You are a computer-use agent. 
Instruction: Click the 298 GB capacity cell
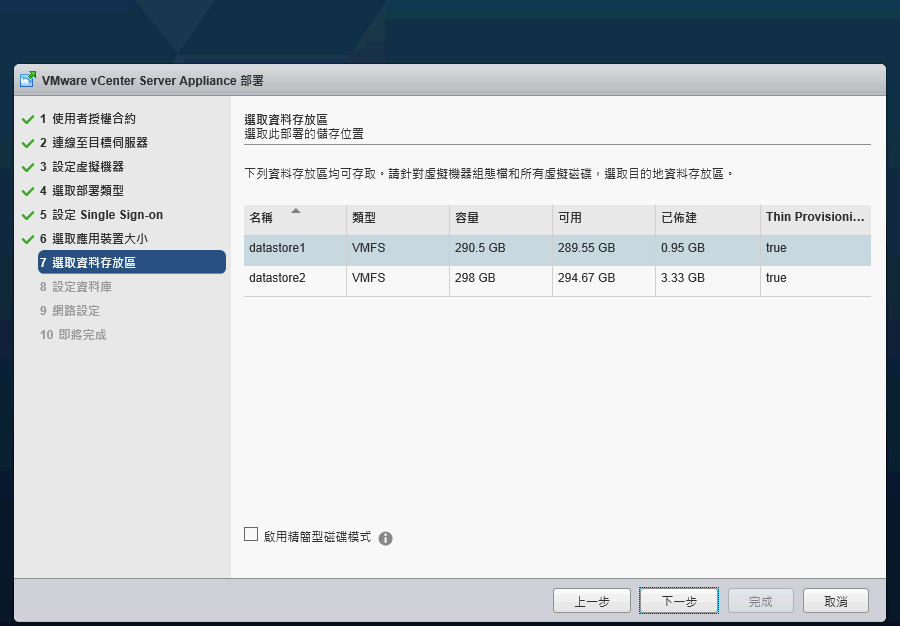(x=475, y=278)
